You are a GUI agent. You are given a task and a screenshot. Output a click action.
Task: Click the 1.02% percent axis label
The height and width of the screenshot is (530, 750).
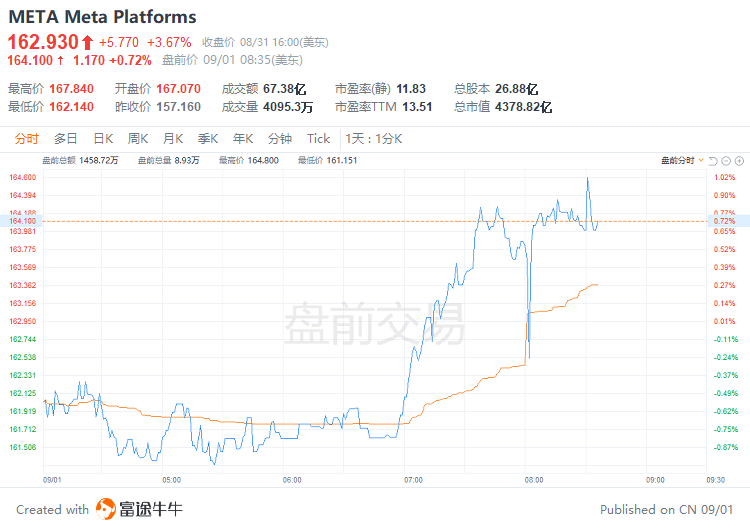tap(724, 177)
